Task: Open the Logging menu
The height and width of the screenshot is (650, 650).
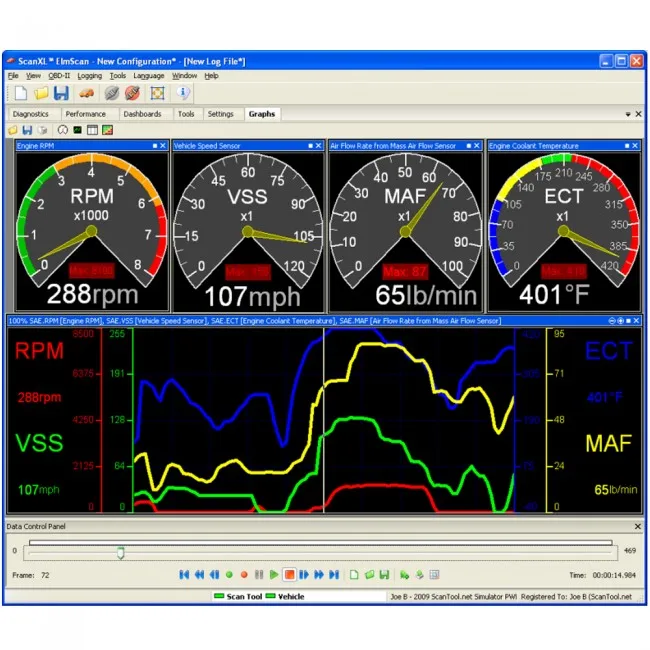Action: [x=90, y=76]
